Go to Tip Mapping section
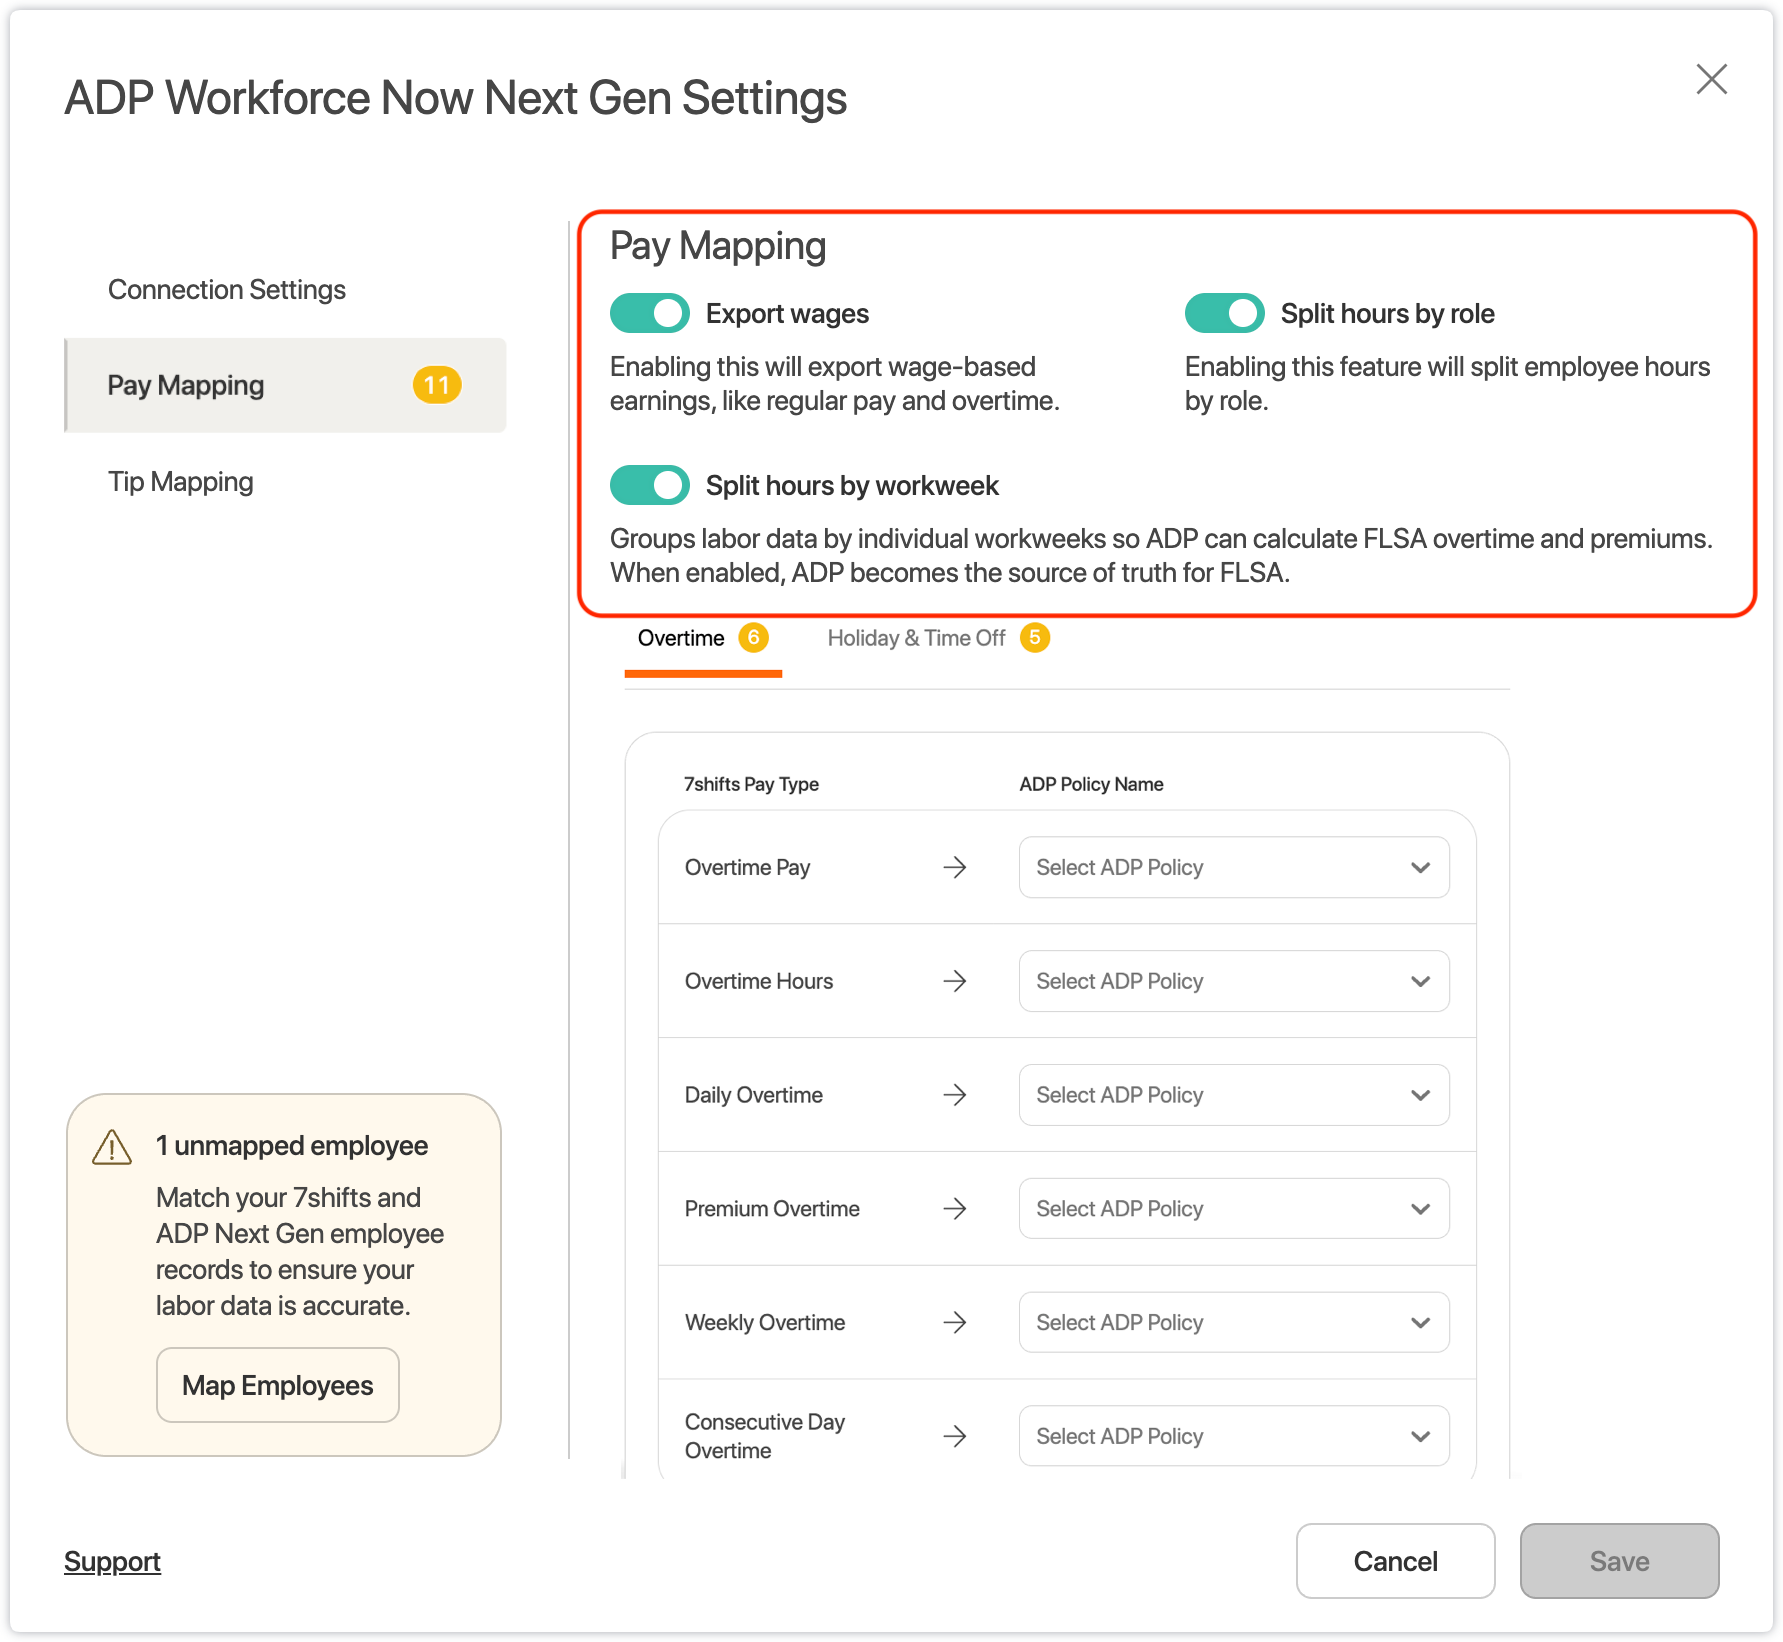Screen dimensions: 1783x1642 coord(181,482)
